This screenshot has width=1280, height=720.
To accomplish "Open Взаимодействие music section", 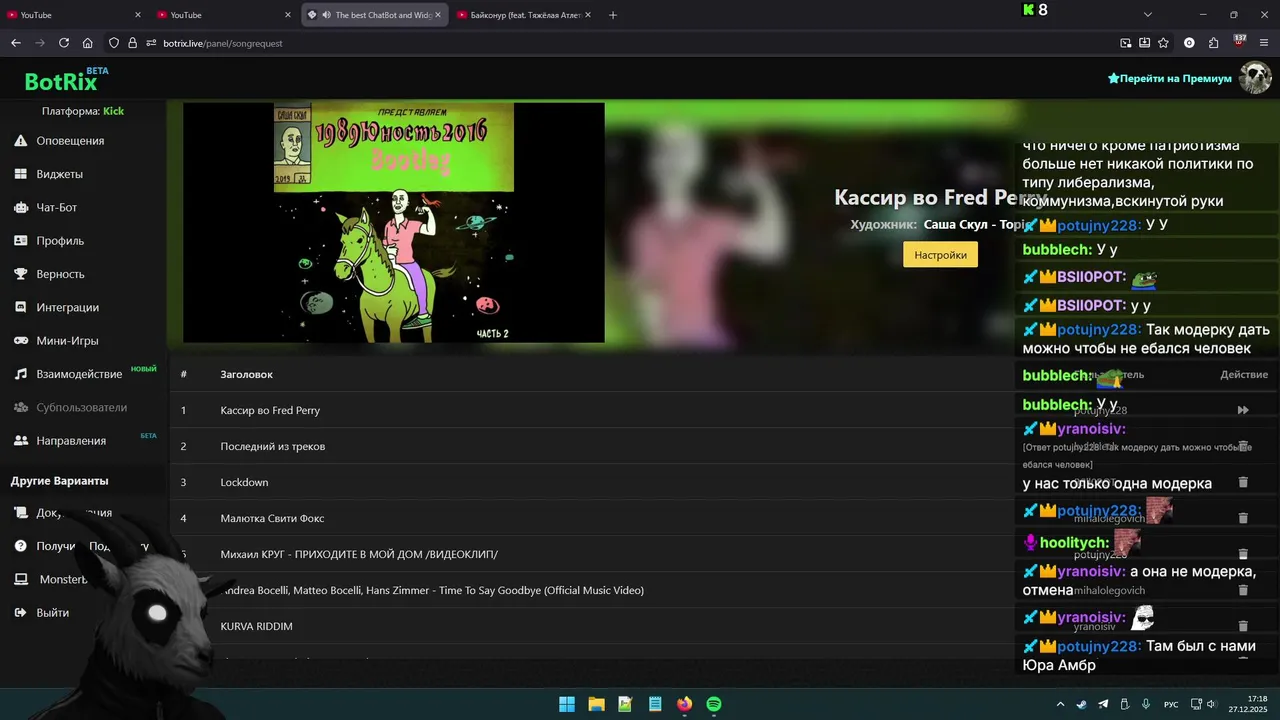I will [69, 374].
